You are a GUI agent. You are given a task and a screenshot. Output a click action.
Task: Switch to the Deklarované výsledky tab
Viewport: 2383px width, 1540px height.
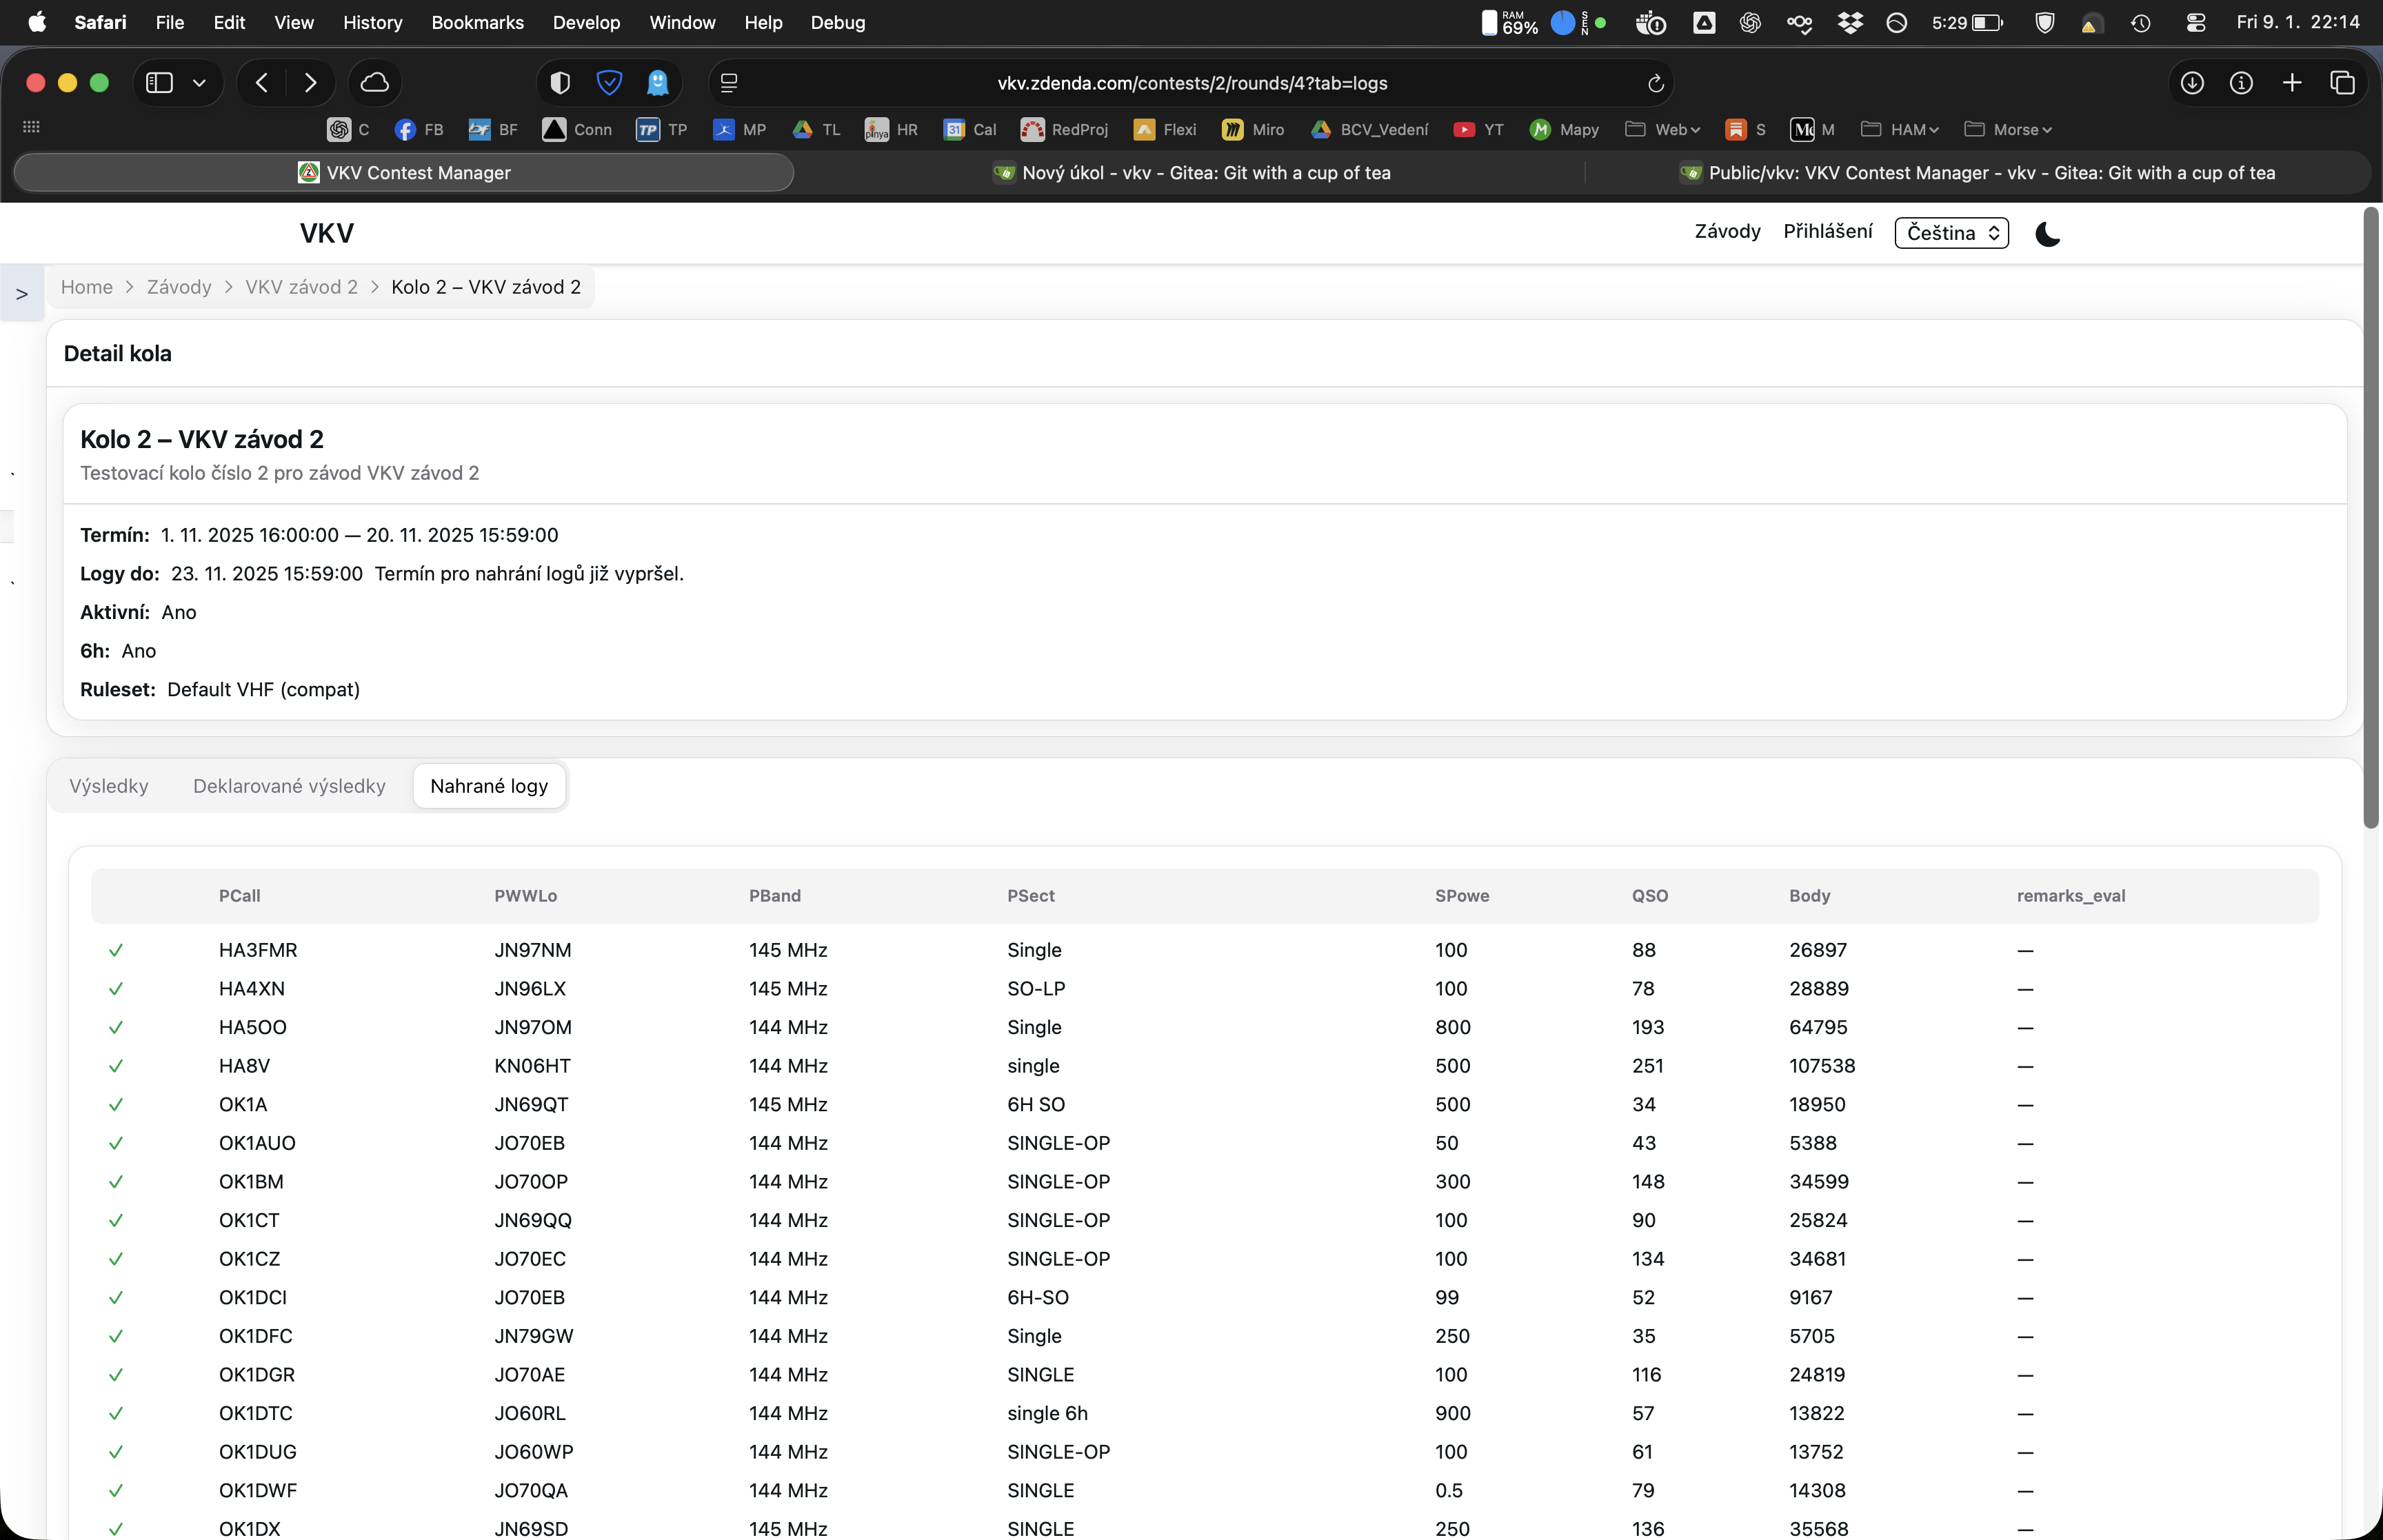(x=289, y=786)
